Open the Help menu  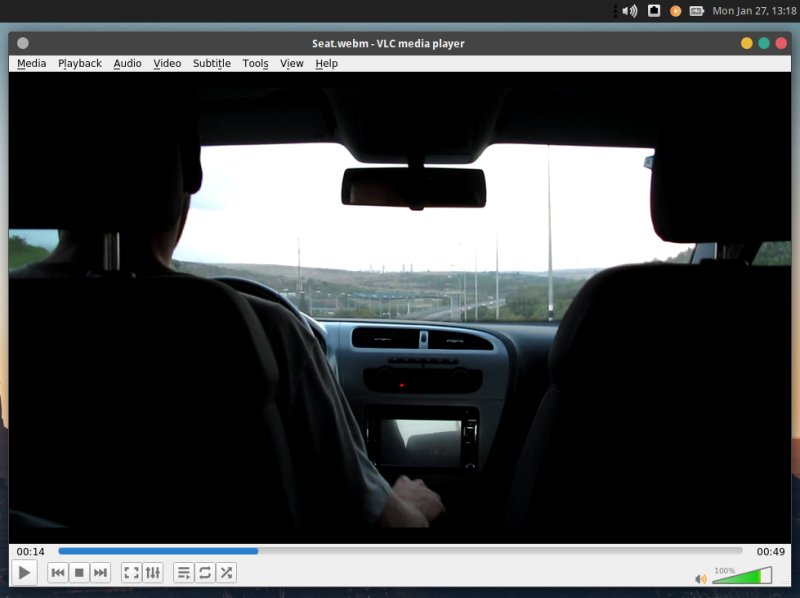coord(326,63)
